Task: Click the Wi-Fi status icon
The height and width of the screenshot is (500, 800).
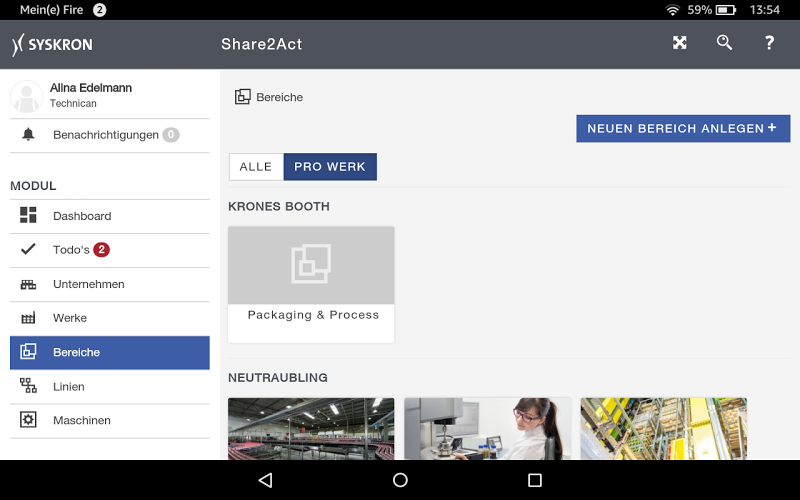Action: [672, 10]
